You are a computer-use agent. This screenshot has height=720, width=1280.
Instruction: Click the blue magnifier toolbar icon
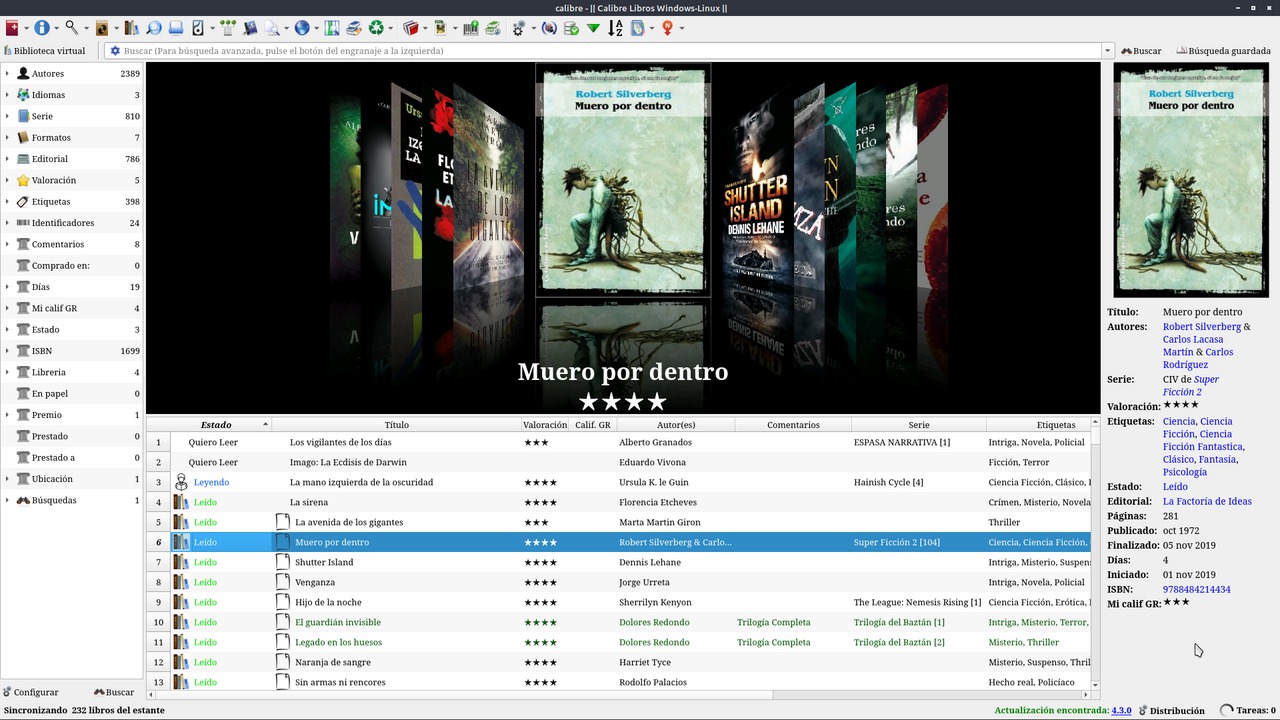click(x=154, y=28)
